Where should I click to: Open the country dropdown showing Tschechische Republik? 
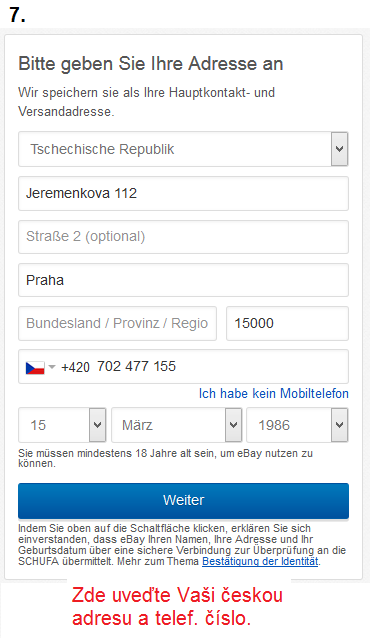[x=183, y=149]
